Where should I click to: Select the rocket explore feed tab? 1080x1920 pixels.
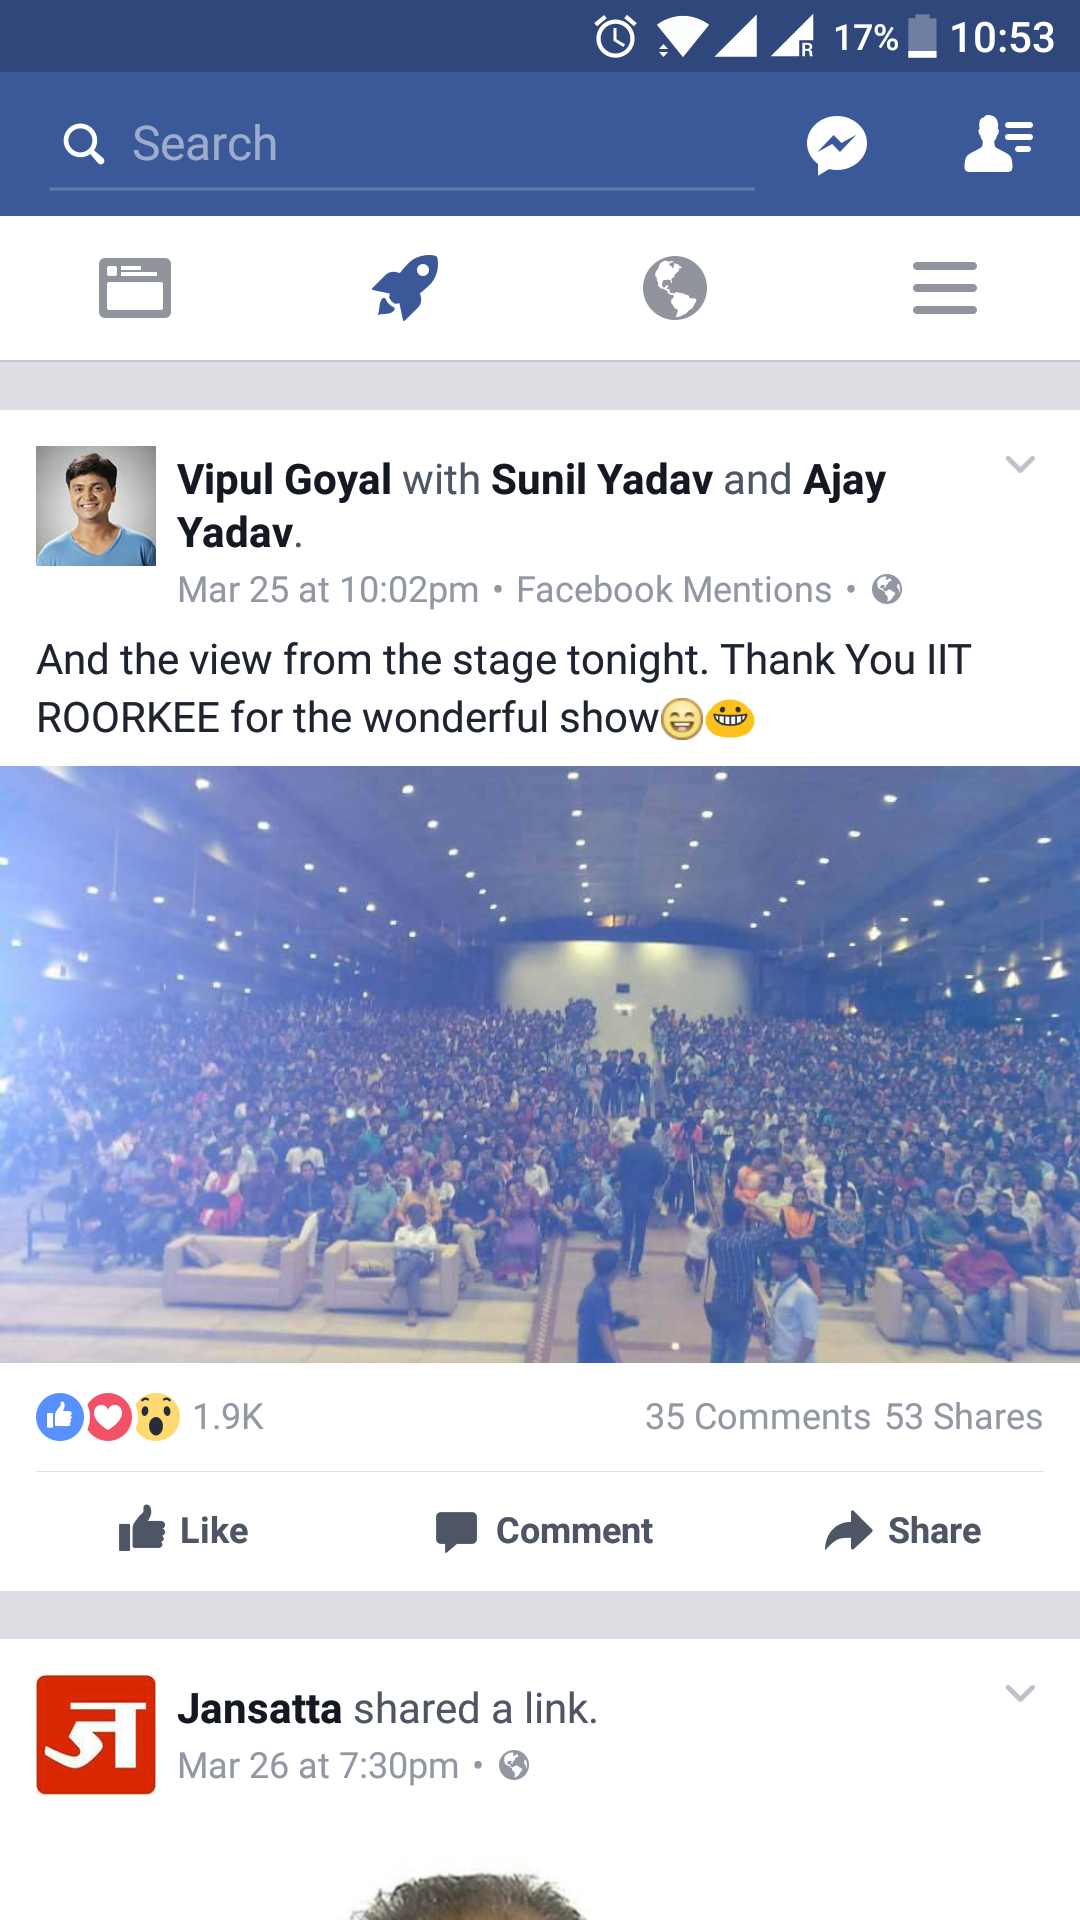tap(405, 288)
